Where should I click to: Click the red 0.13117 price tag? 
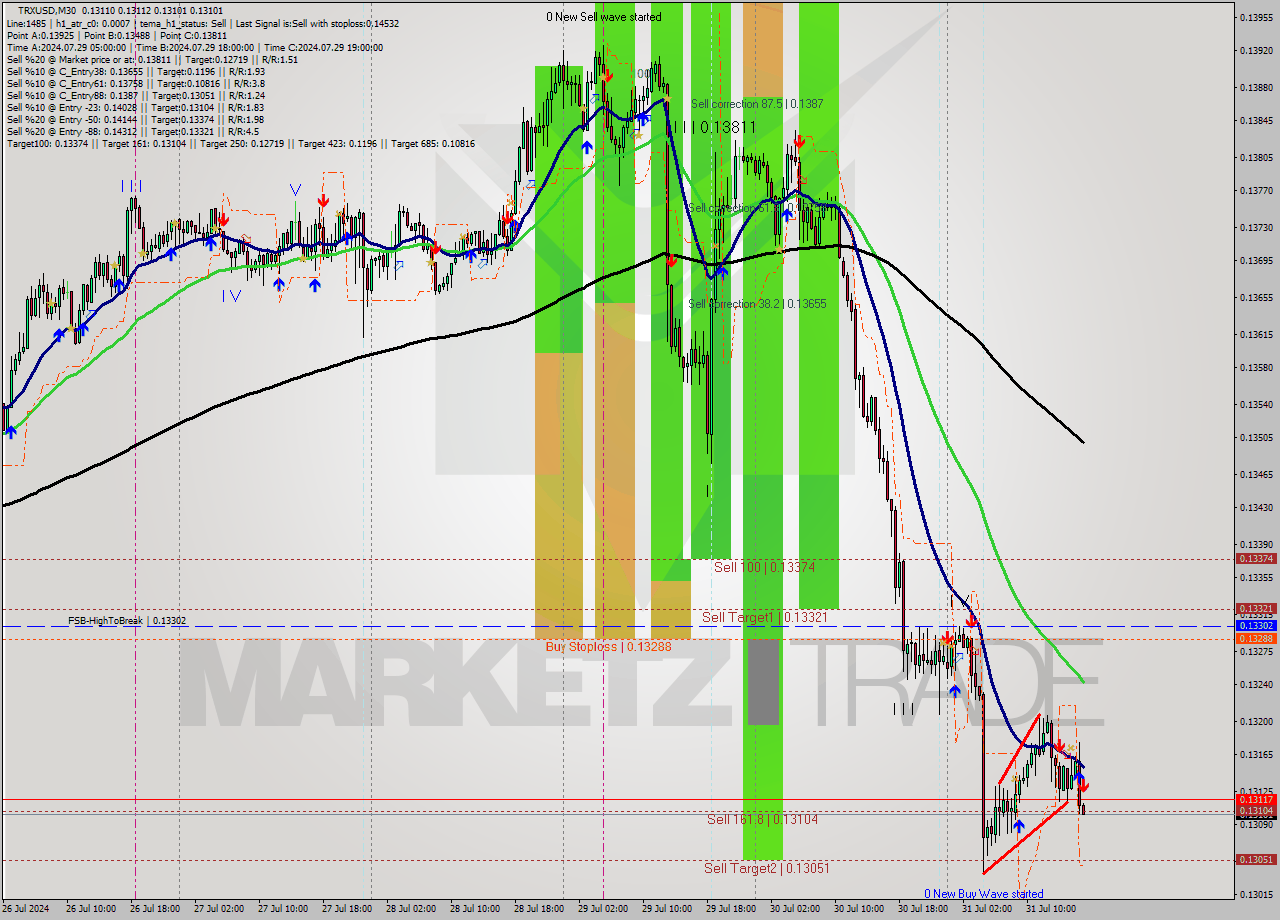click(1256, 799)
